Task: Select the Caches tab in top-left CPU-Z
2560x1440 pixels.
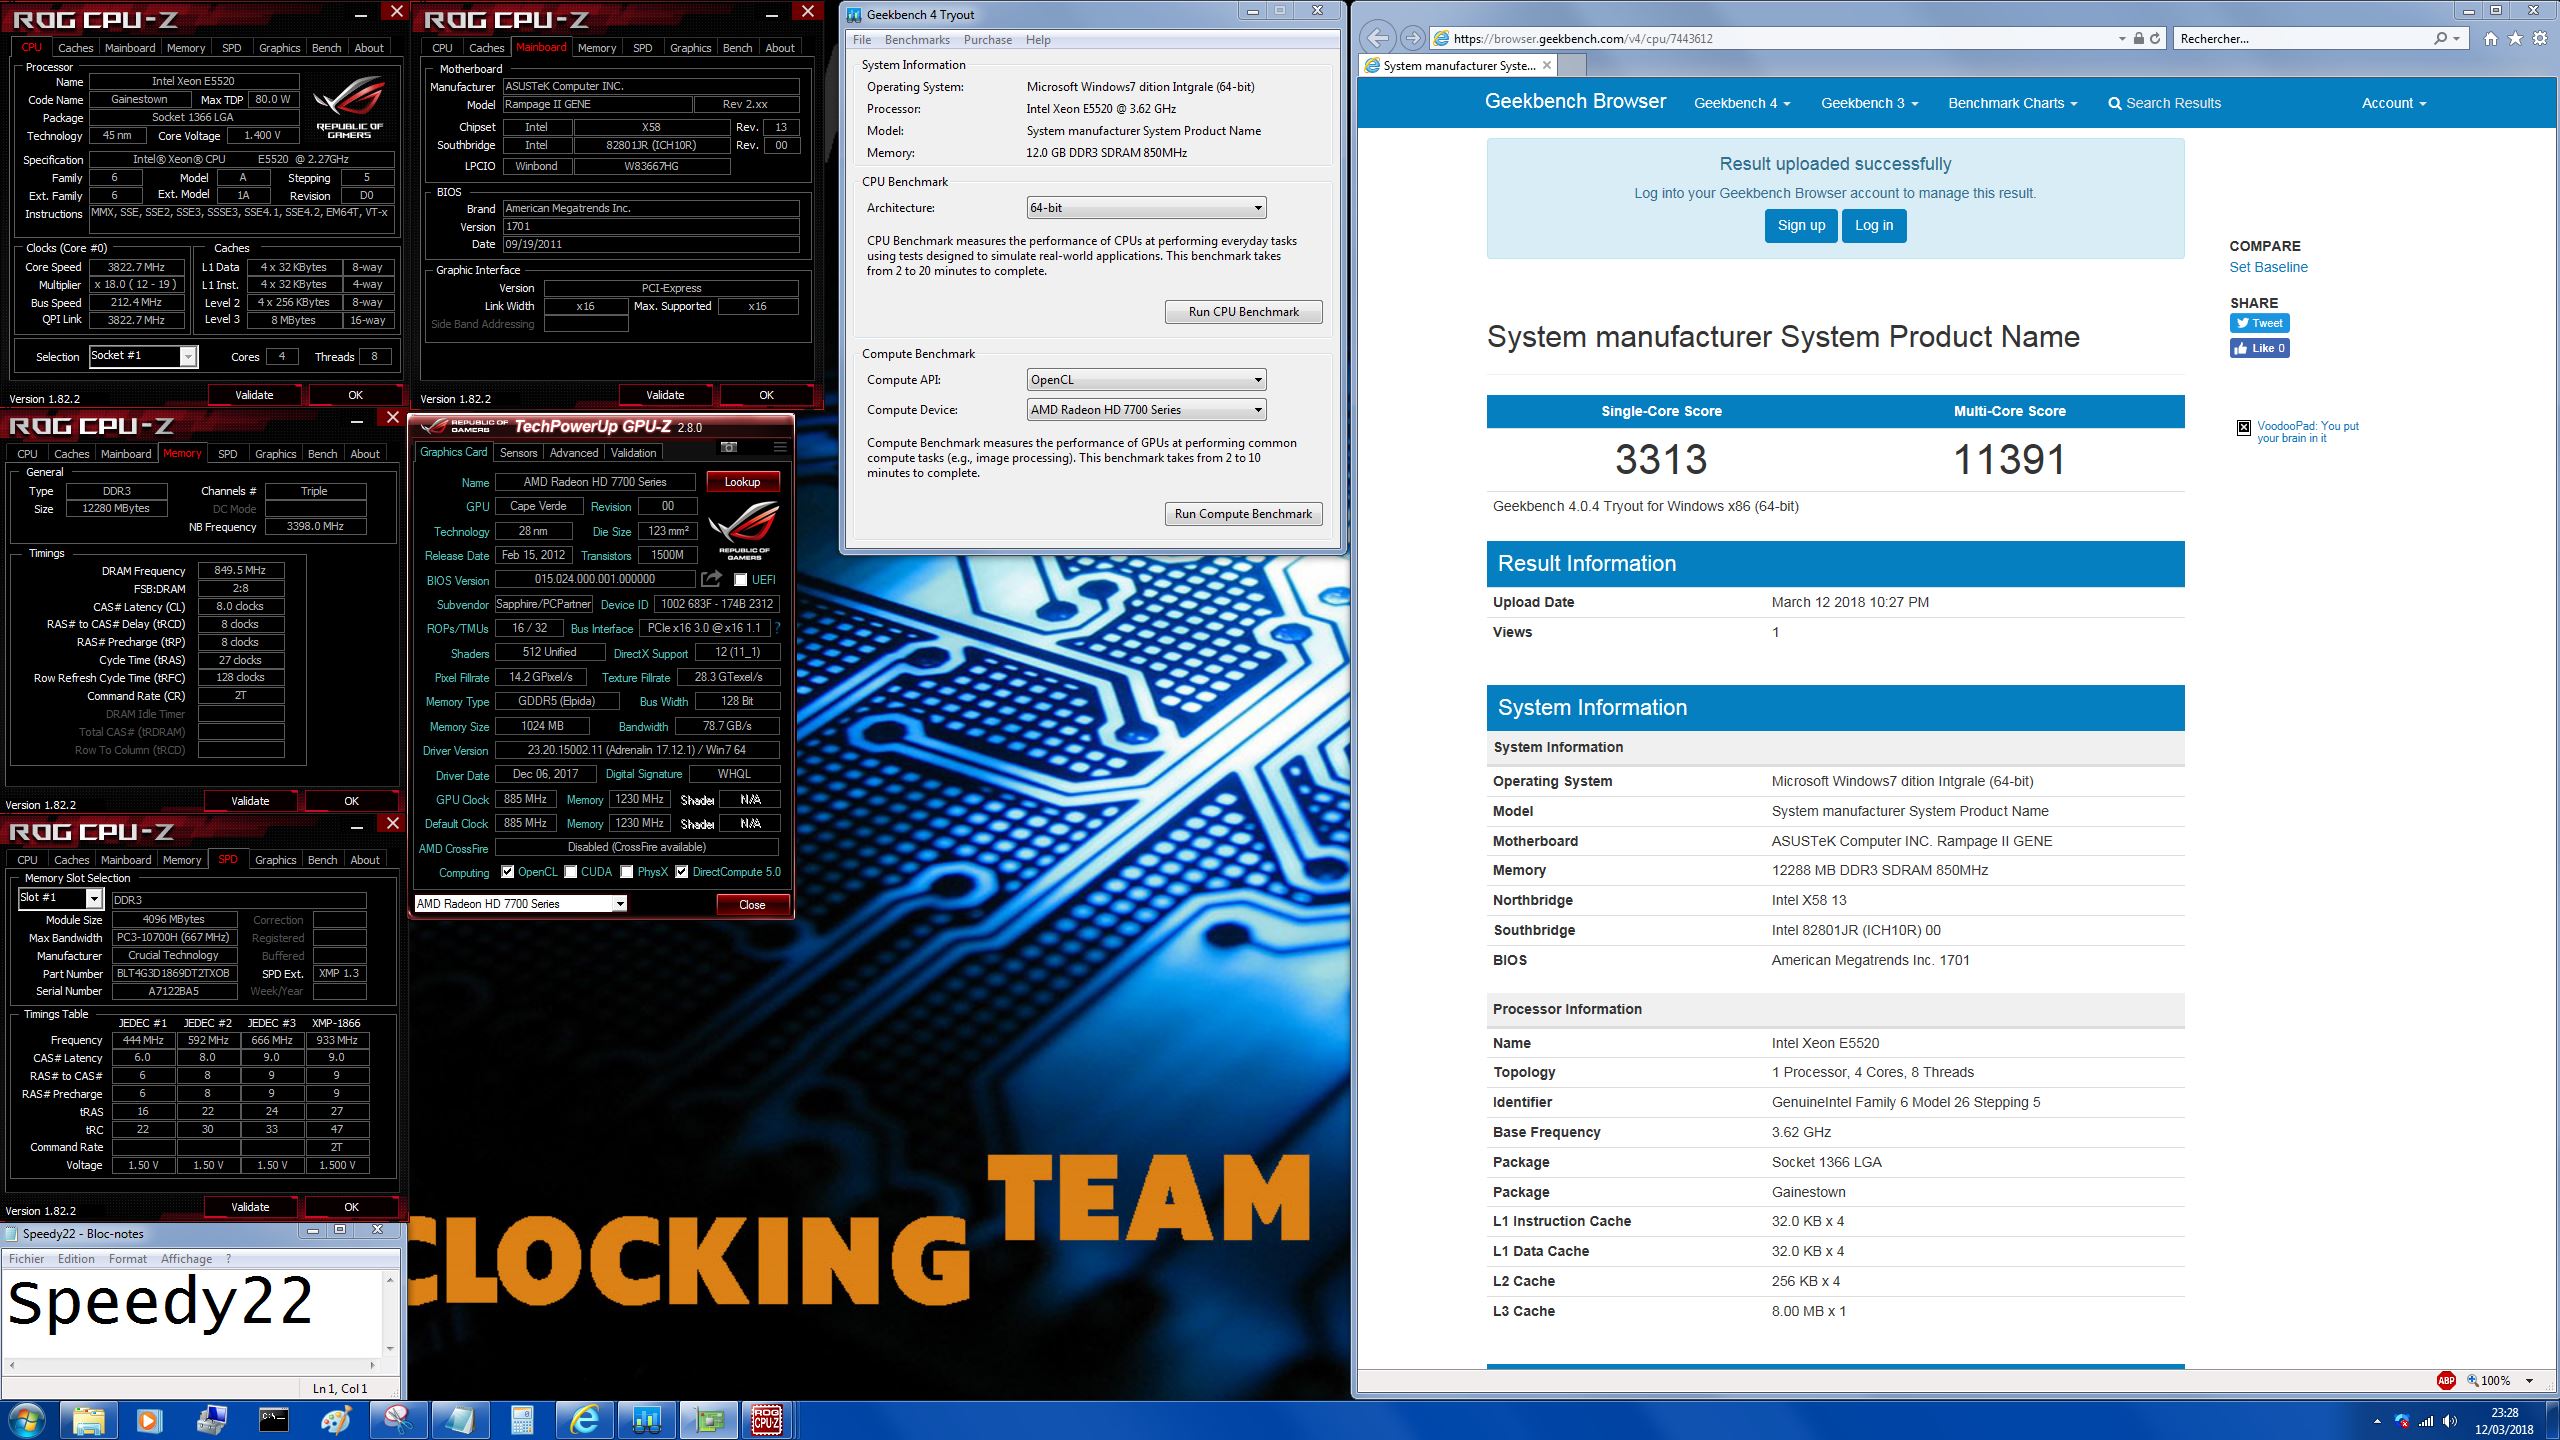Action: click(x=76, y=48)
